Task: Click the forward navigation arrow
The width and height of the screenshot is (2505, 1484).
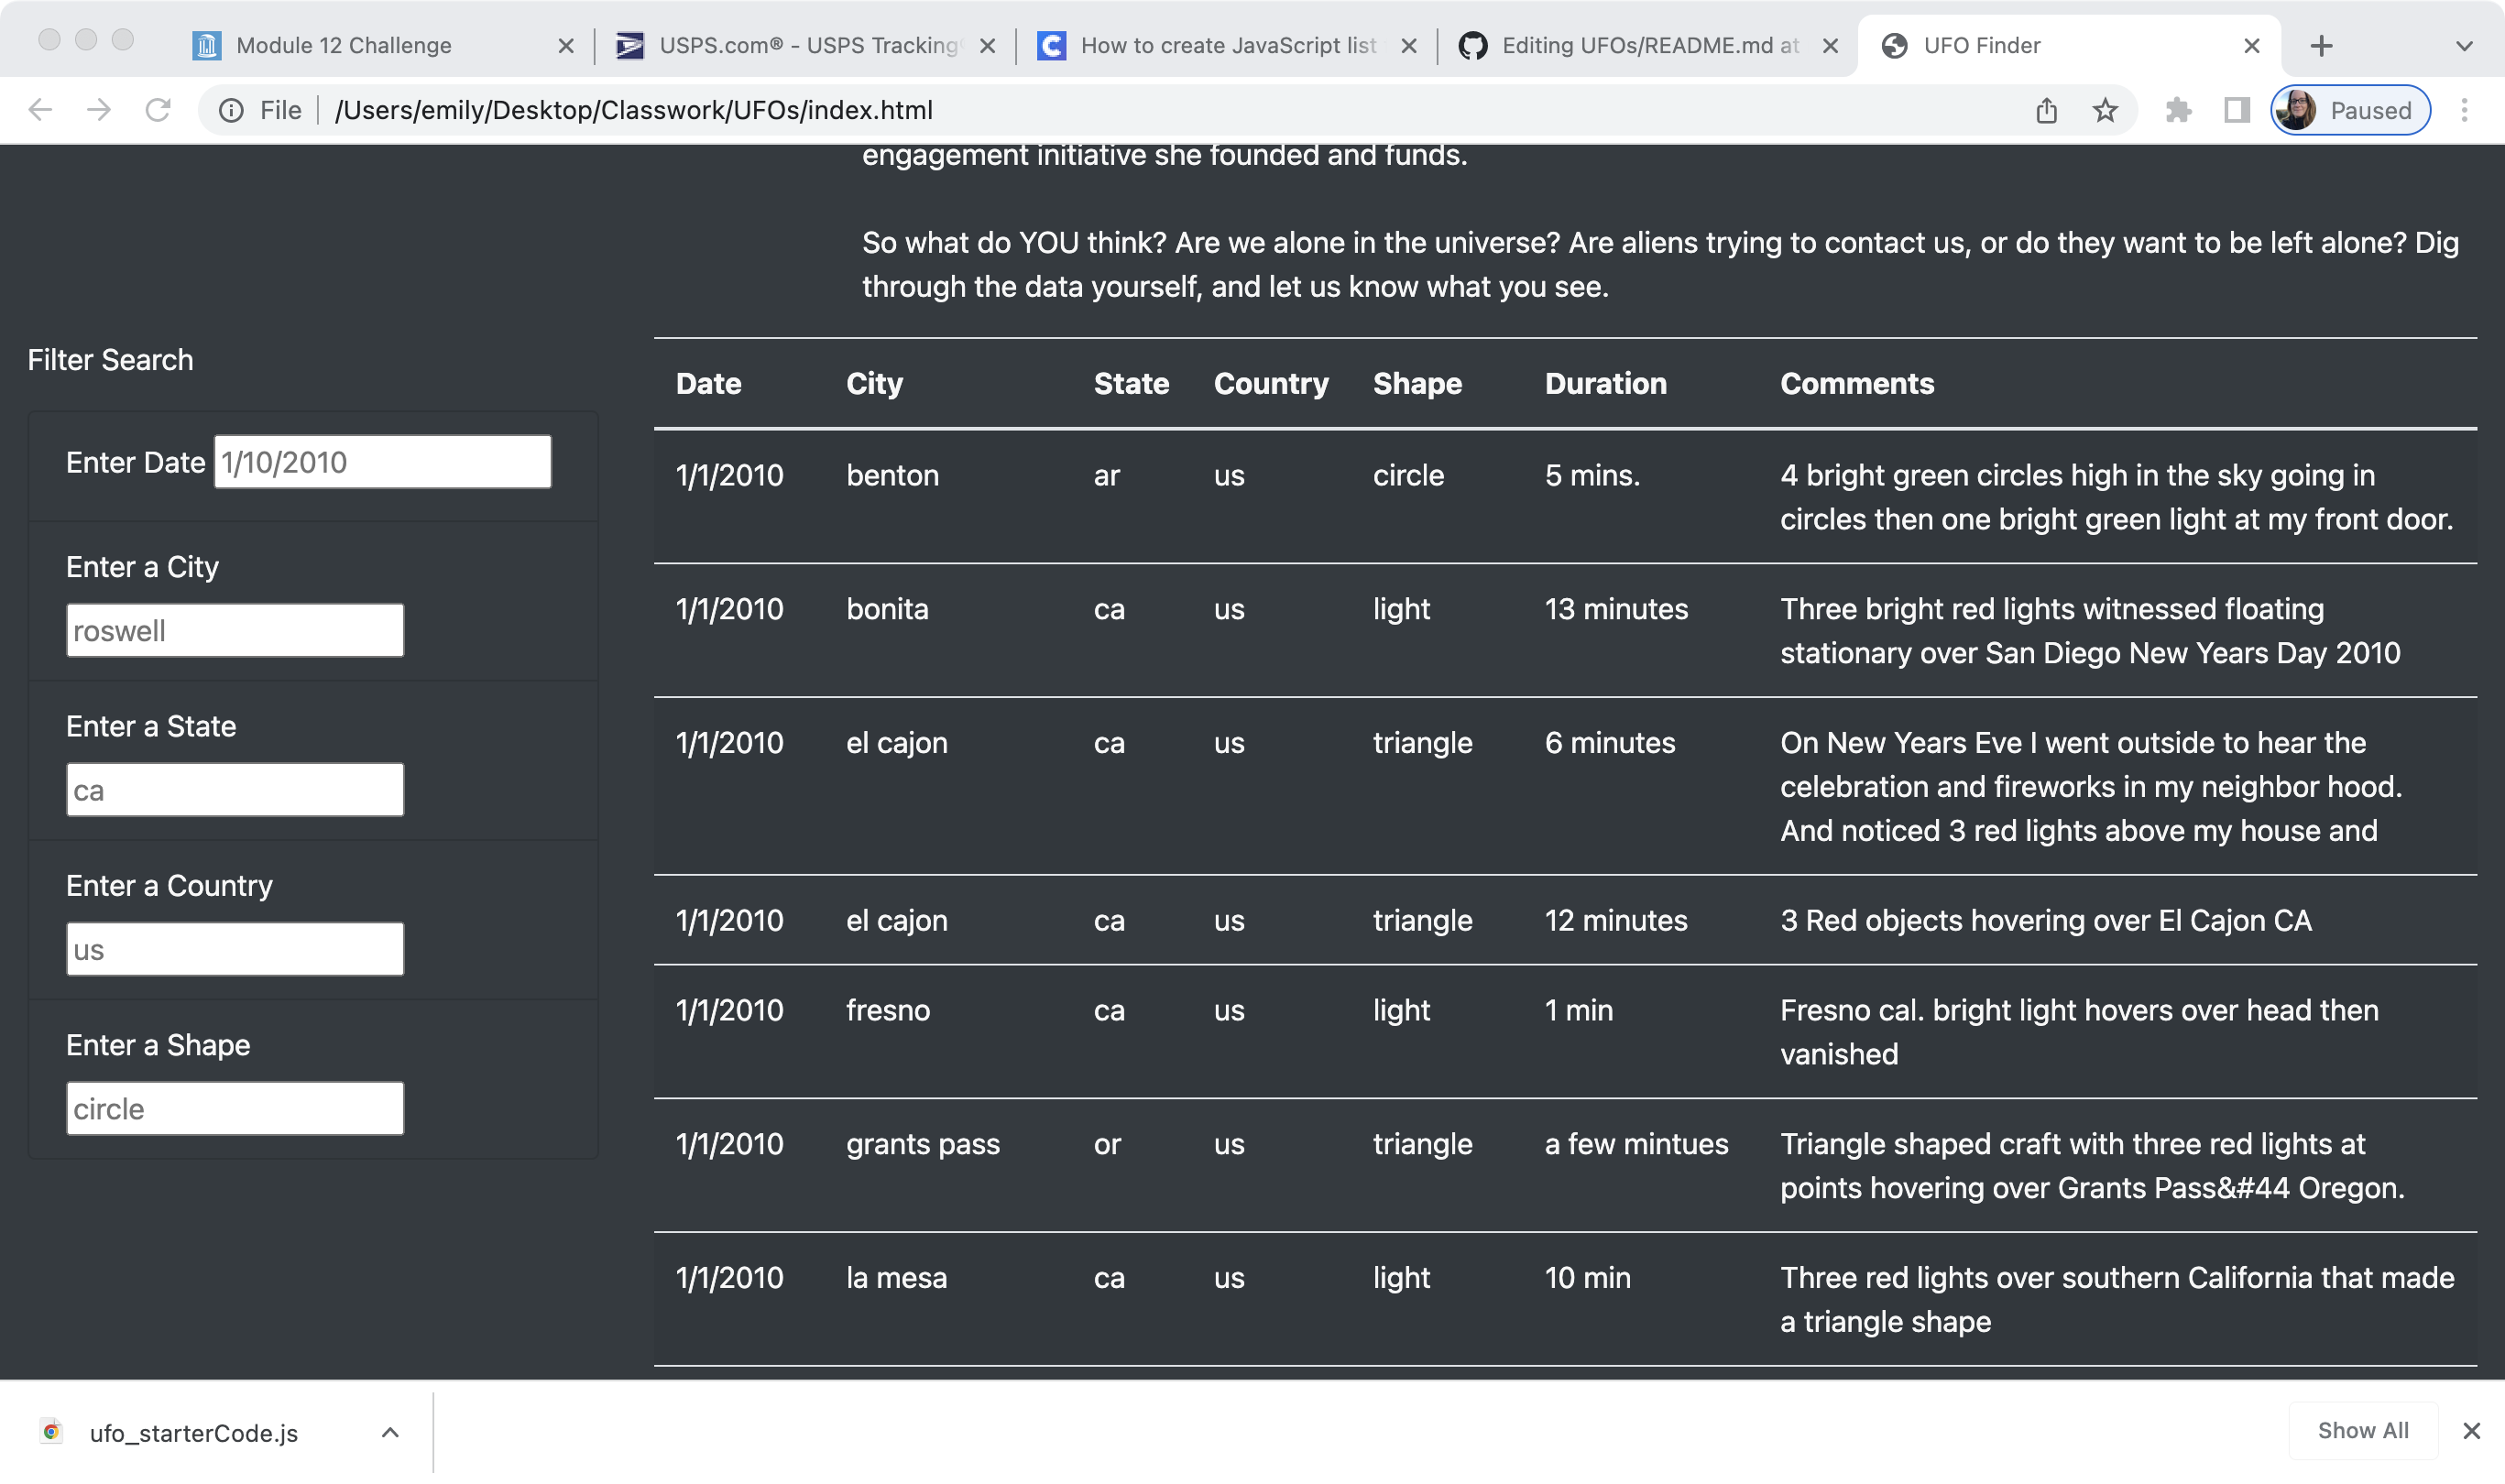Action: click(99, 110)
